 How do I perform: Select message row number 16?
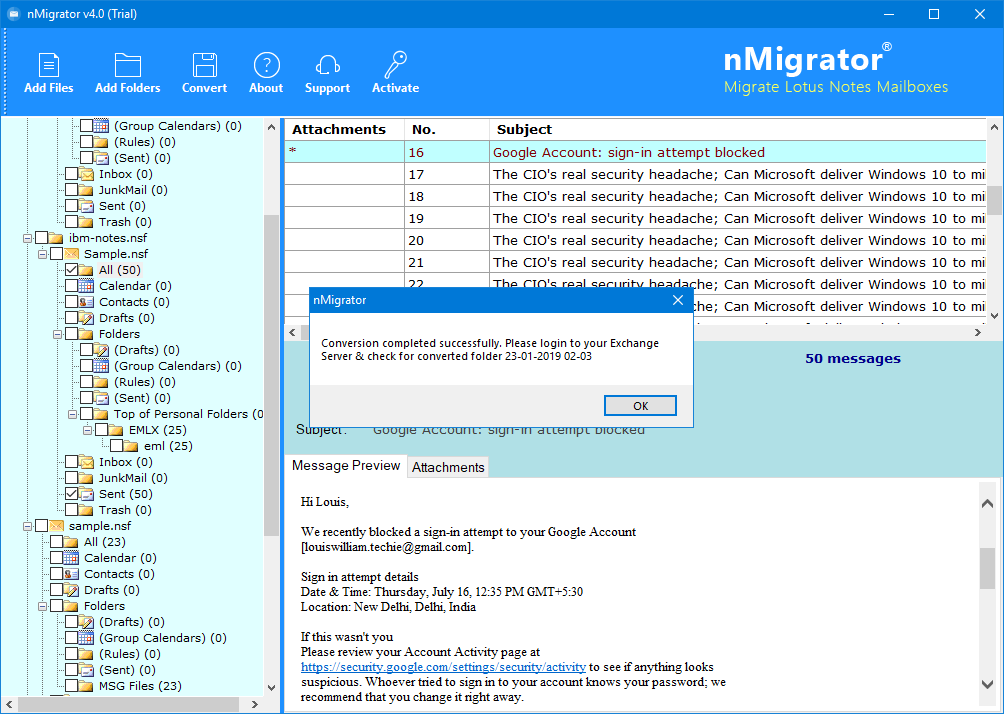point(635,152)
